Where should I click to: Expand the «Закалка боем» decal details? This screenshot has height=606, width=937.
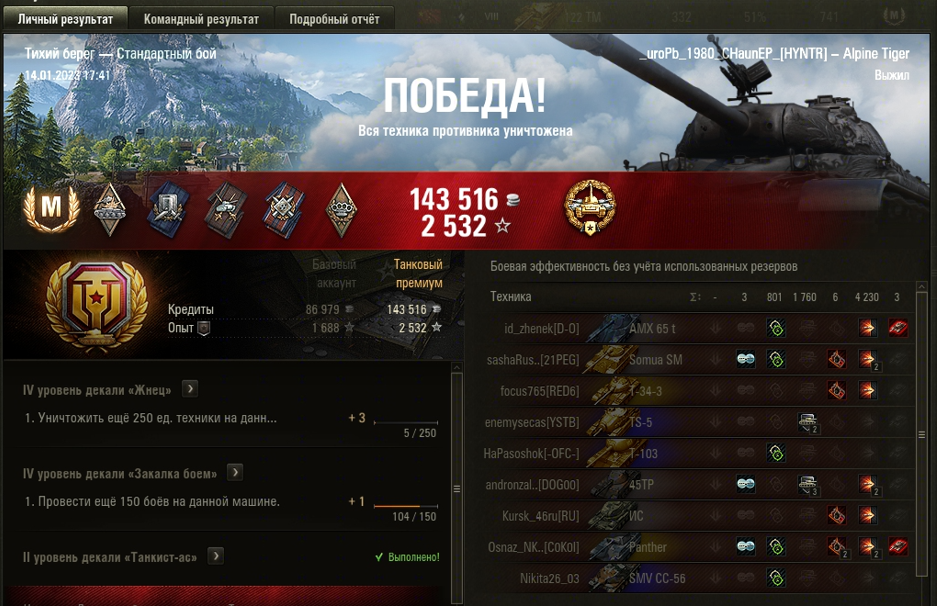235,473
